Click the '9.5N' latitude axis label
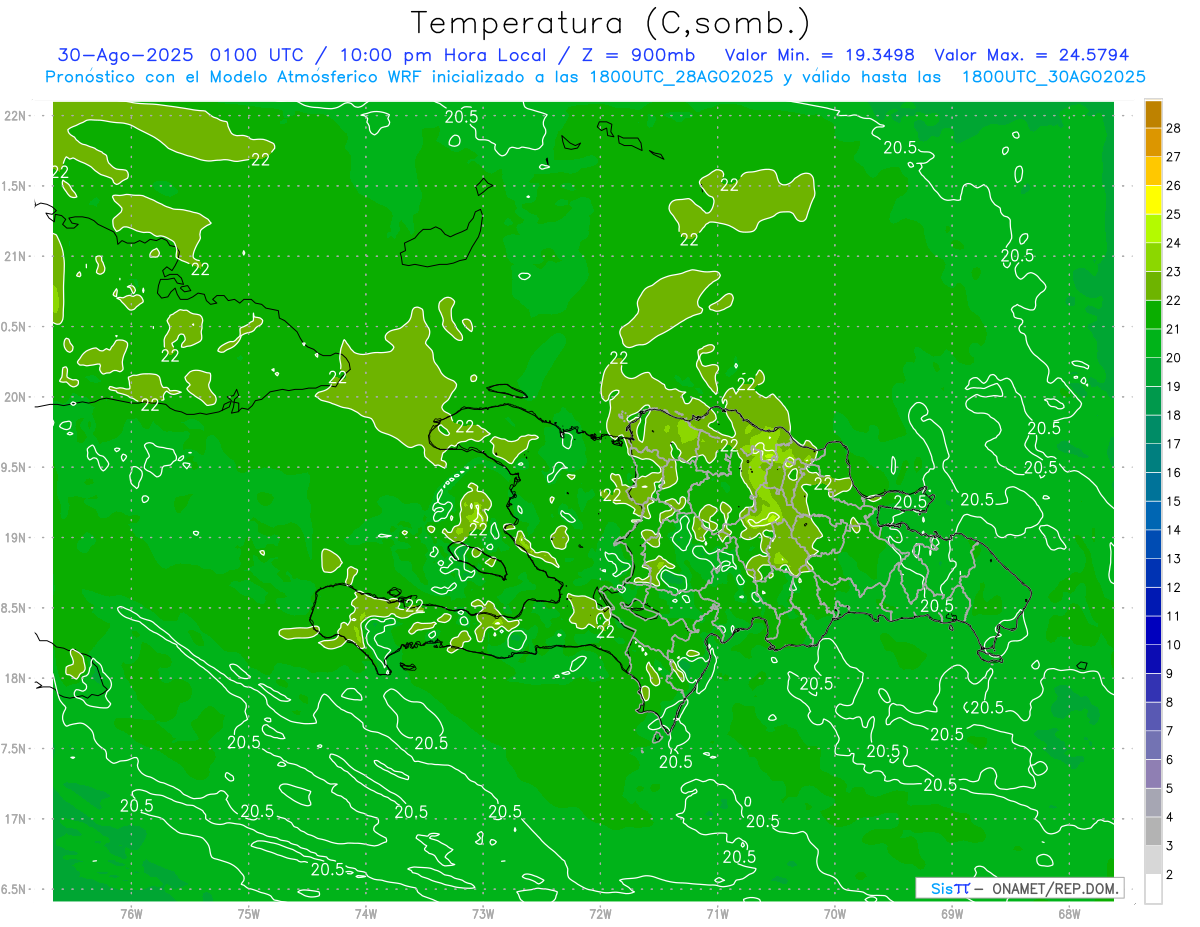The height and width of the screenshot is (927, 1200). click(14, 467)
